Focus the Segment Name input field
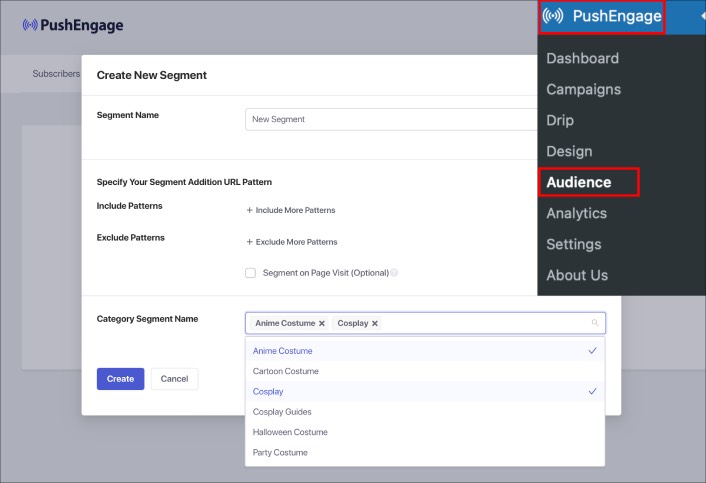The image size is (706, 483). click(391, 119)
